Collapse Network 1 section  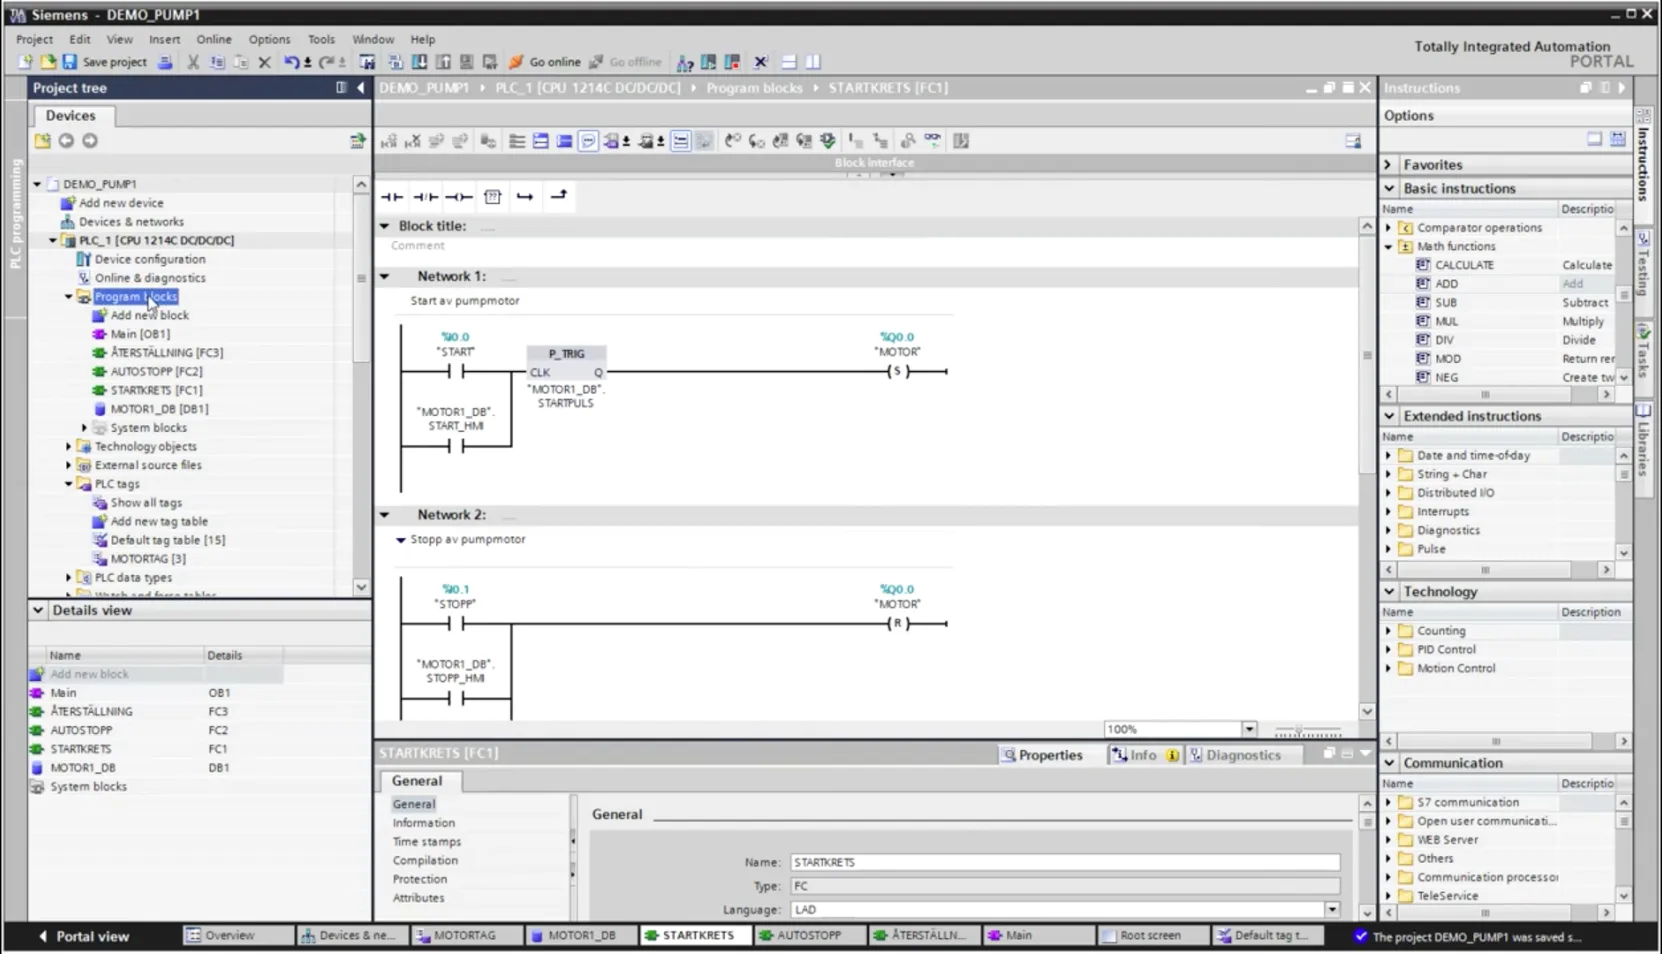pos(385,276)
